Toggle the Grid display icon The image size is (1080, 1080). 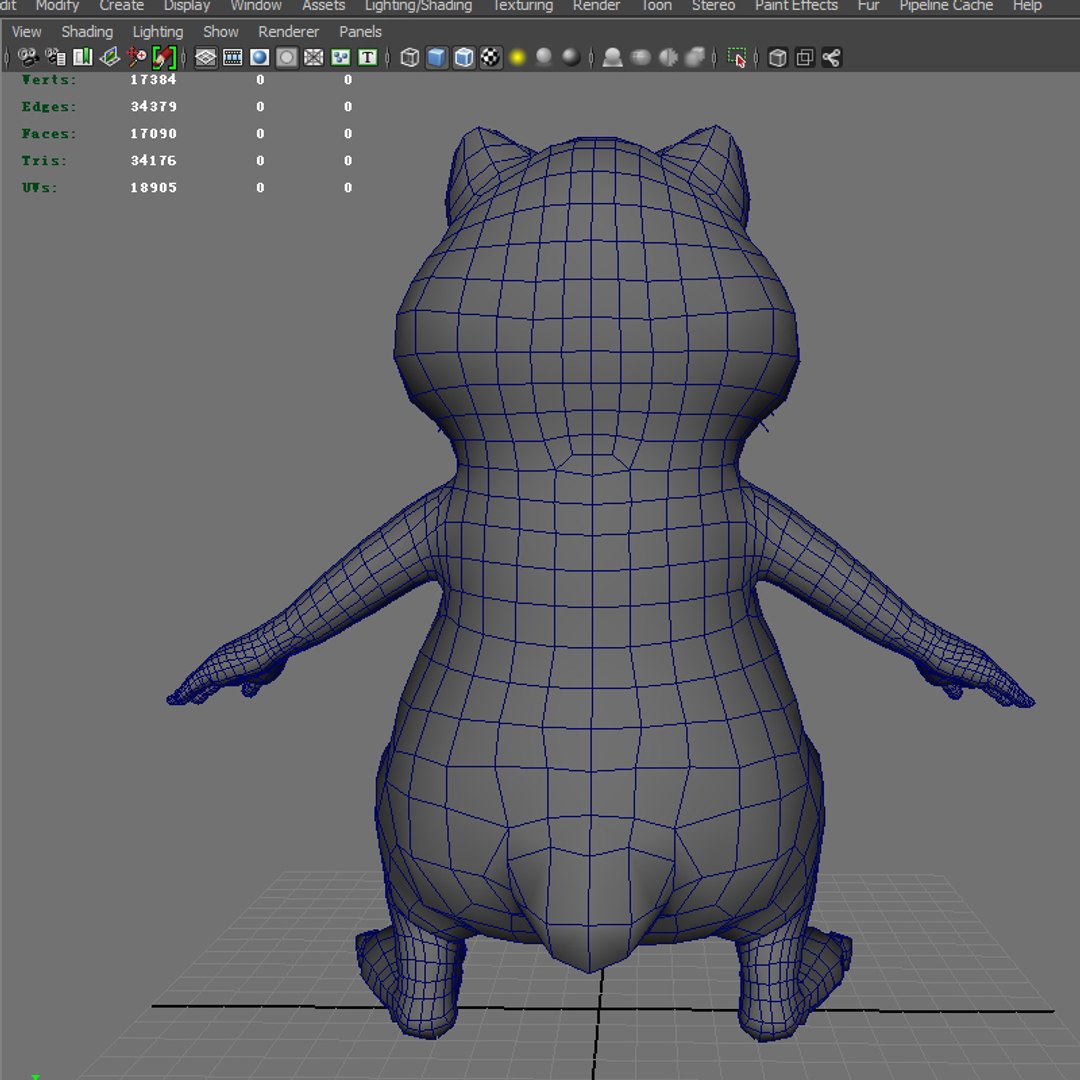(205, 57)
